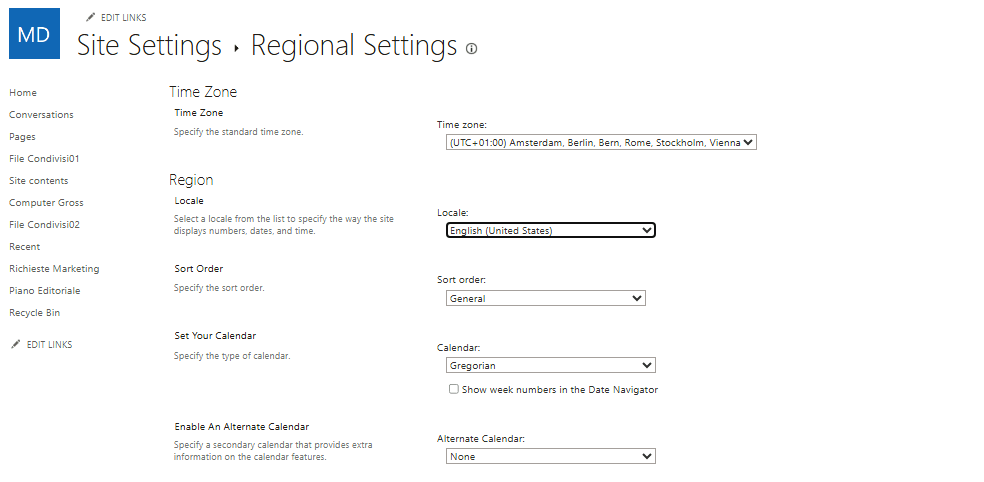Image resolution: width=984 pixels, height=482 pixels.
Task: Open the Alternate Calendar dropdown
Action: (x=551, y=456)
